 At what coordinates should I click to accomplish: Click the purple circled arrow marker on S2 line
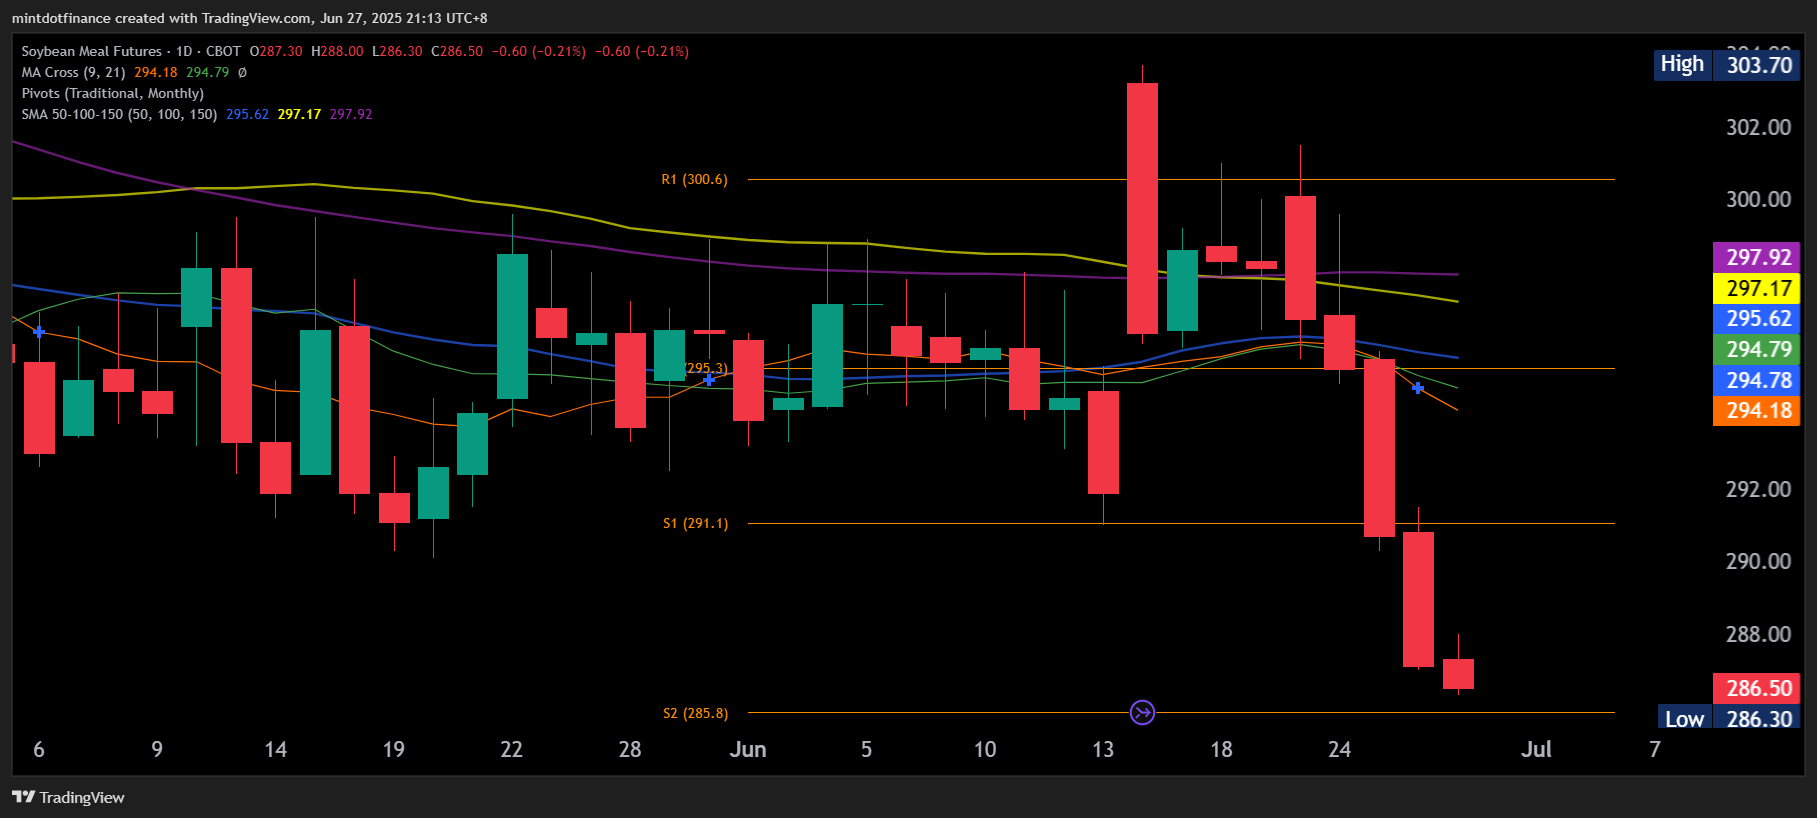coord(1142,712)
